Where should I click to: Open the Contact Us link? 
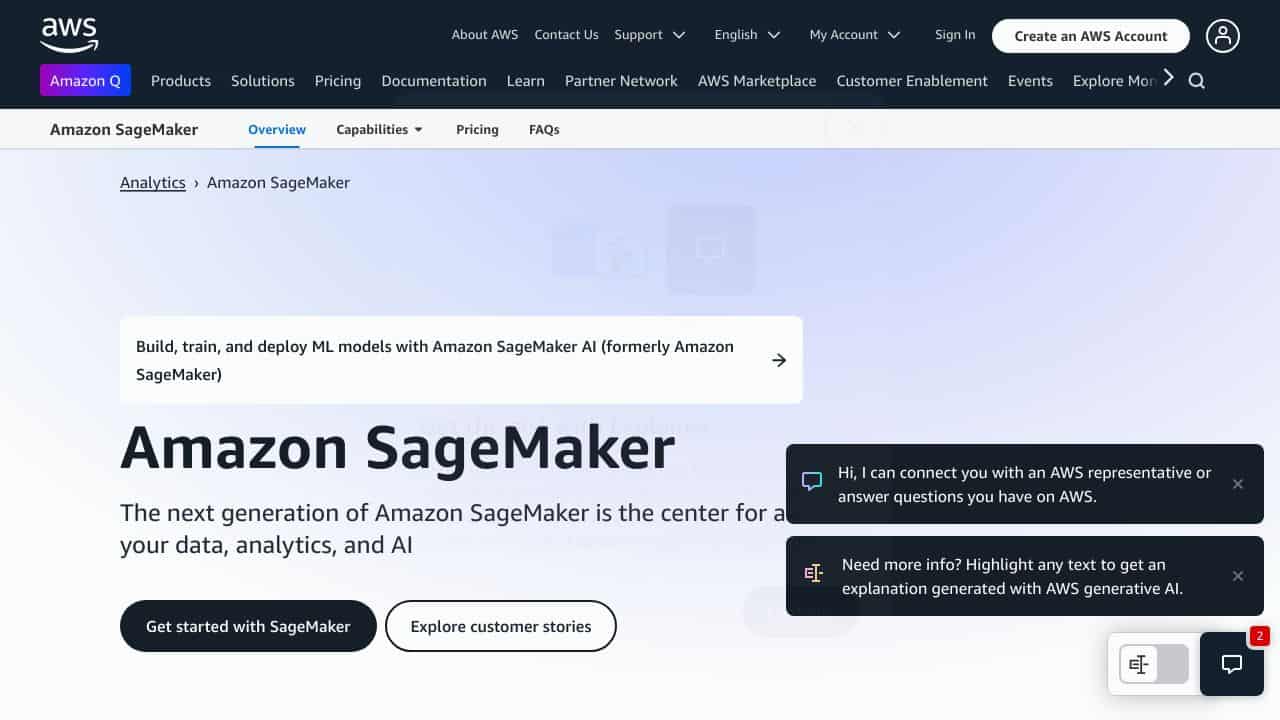(x=566, y=34)
